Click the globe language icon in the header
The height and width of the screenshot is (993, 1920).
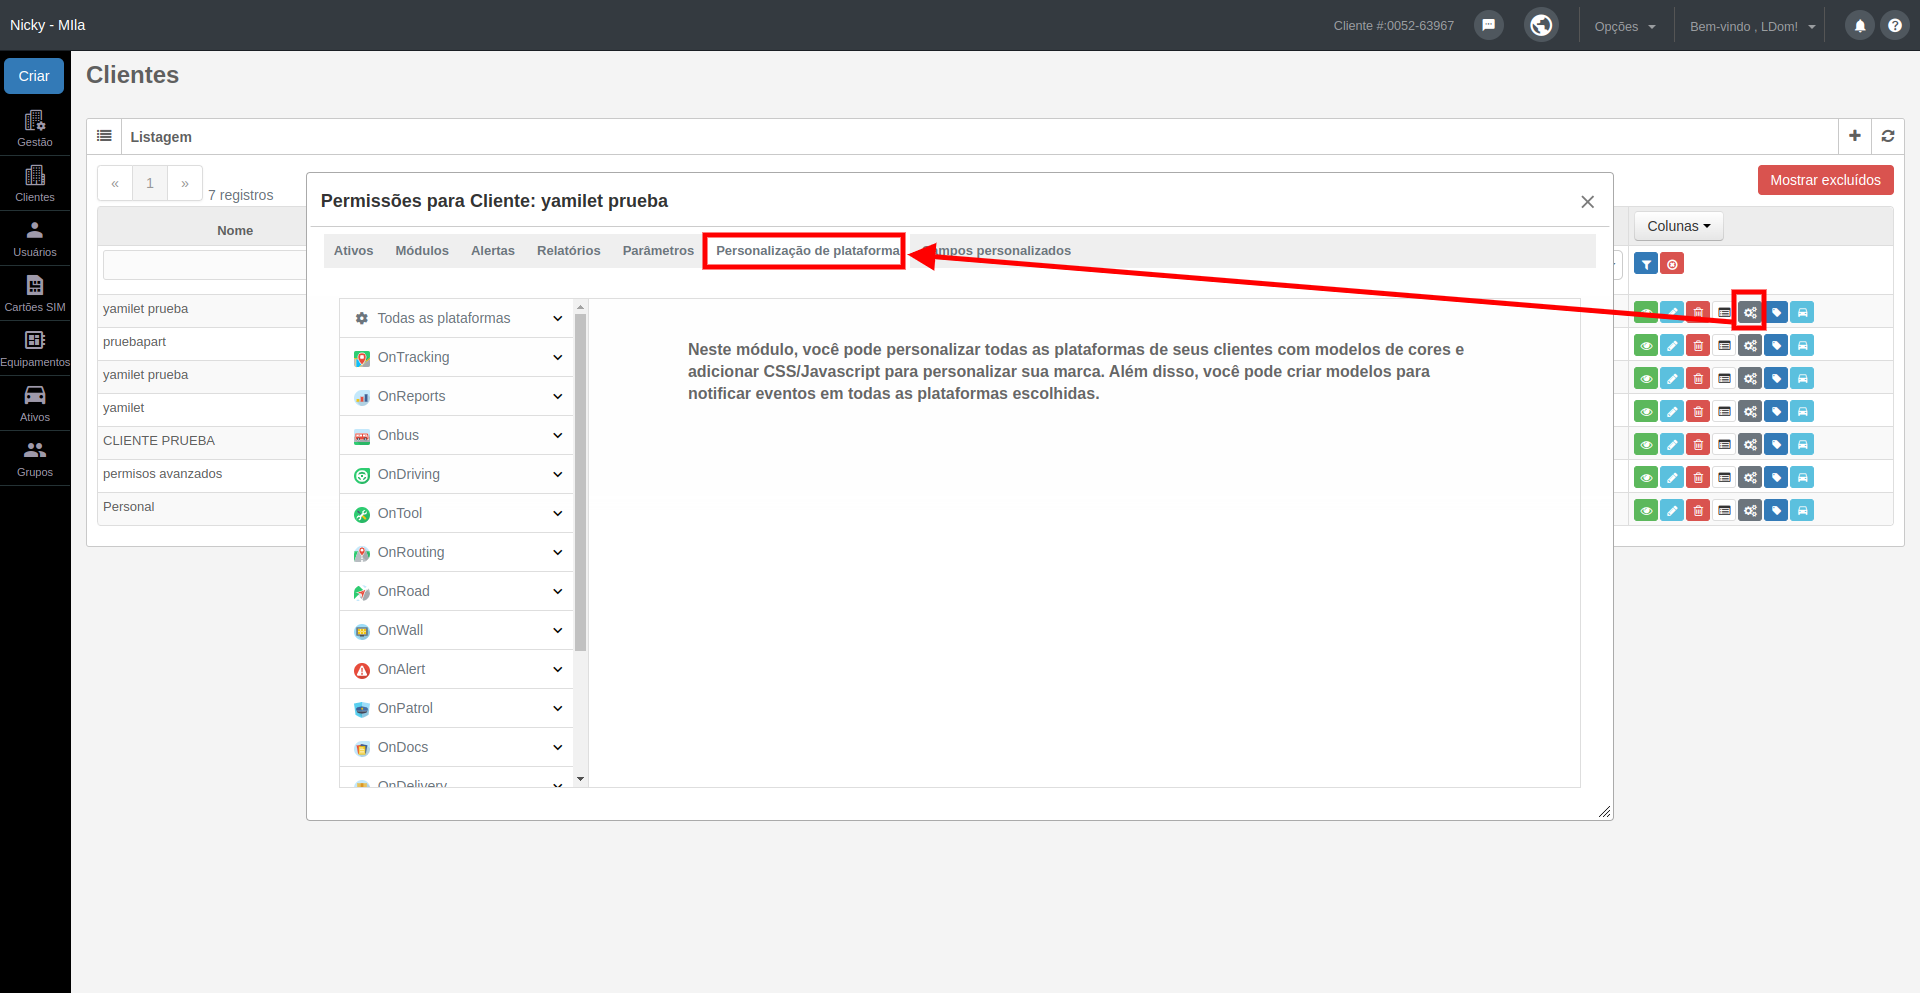pos(1541,25)
